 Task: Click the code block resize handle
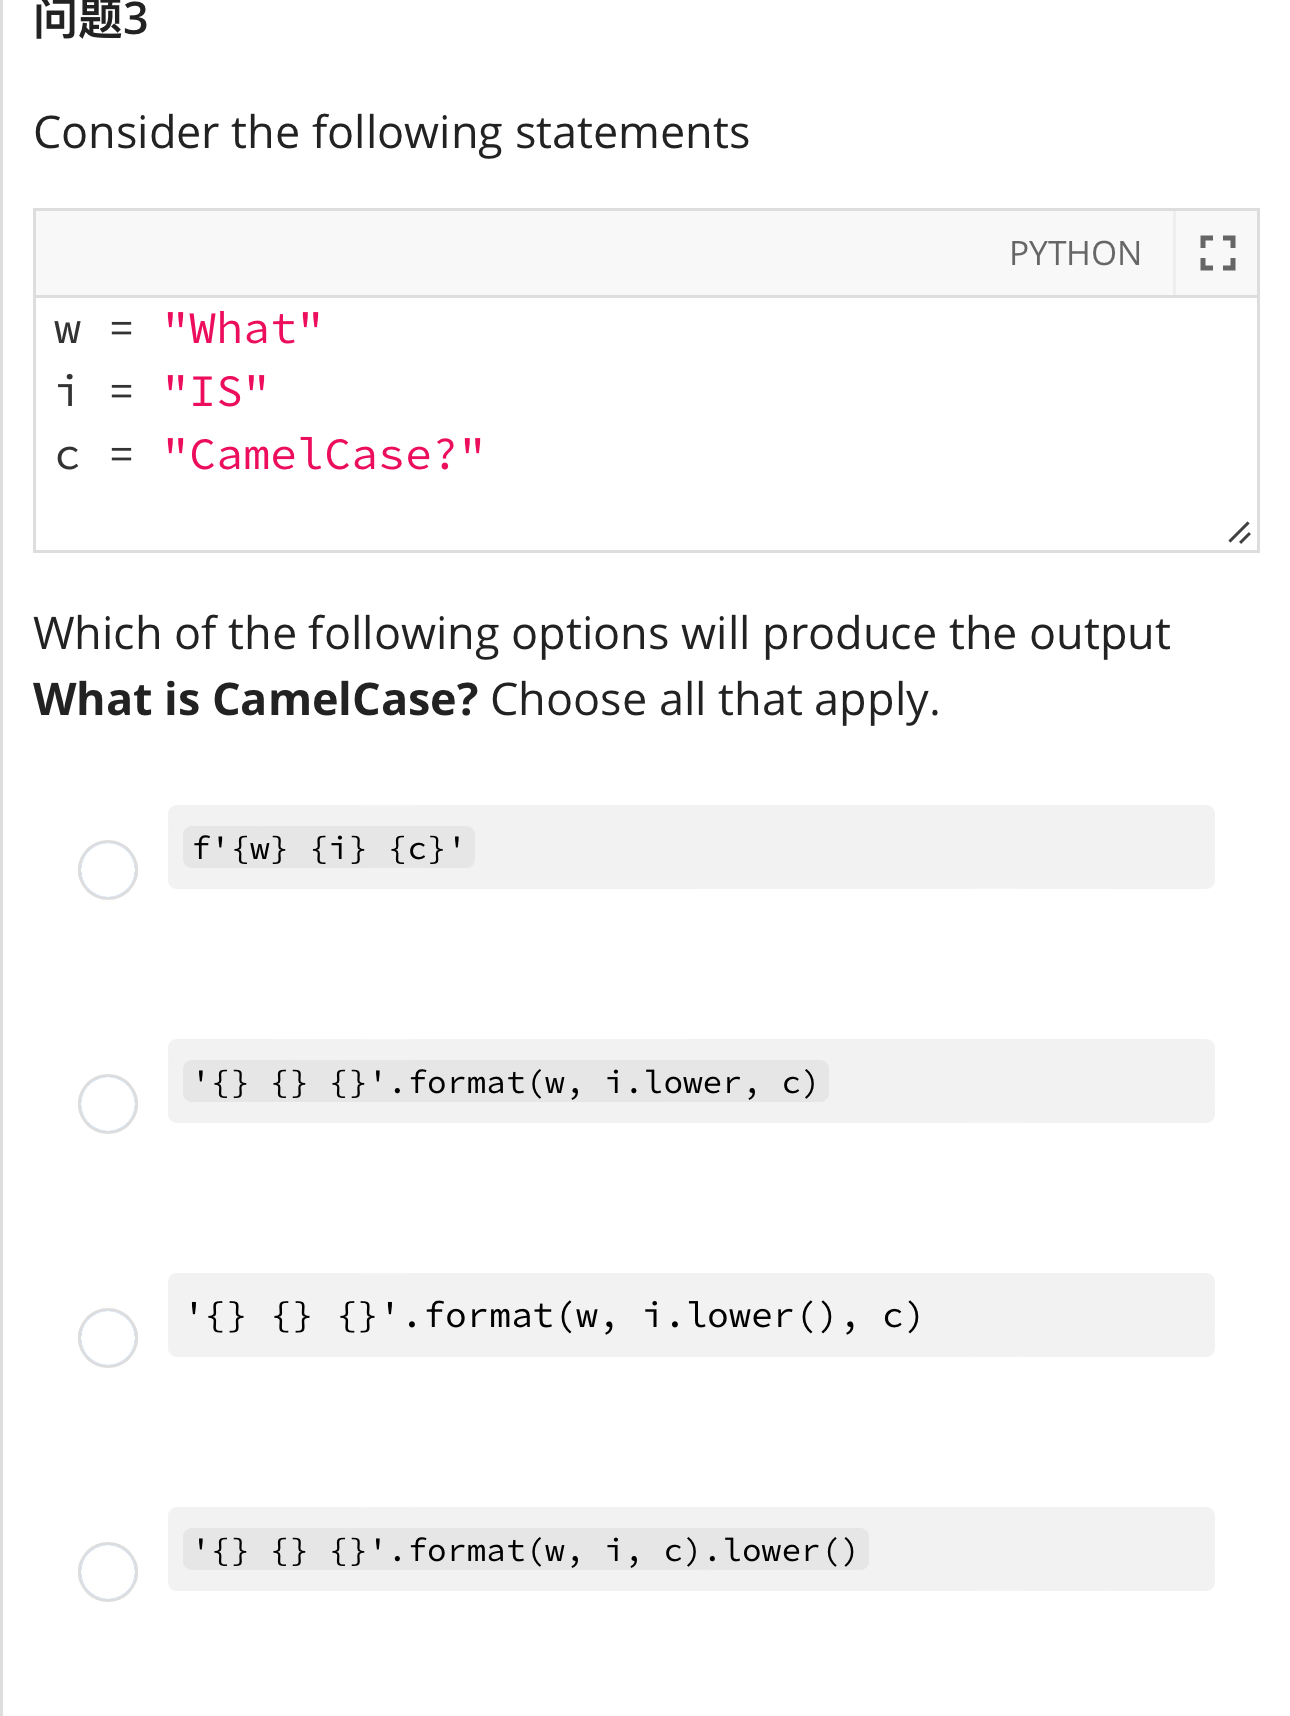click(1239, 533)
